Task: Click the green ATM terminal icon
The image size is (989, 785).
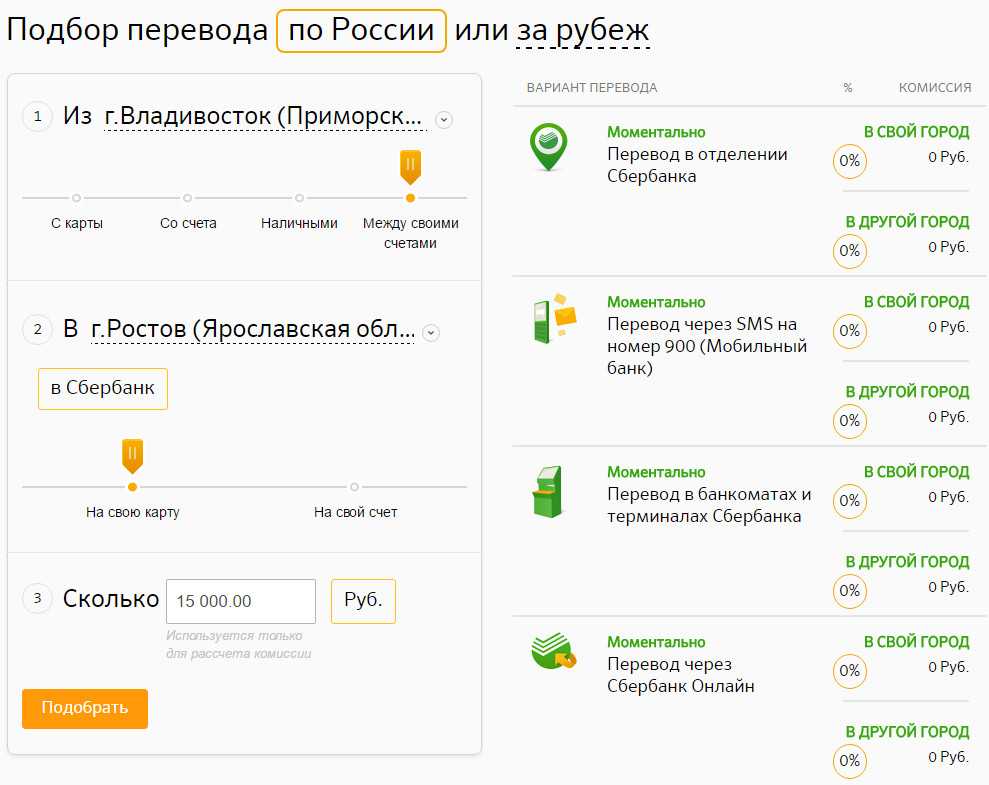Action: tap(546, 491)
